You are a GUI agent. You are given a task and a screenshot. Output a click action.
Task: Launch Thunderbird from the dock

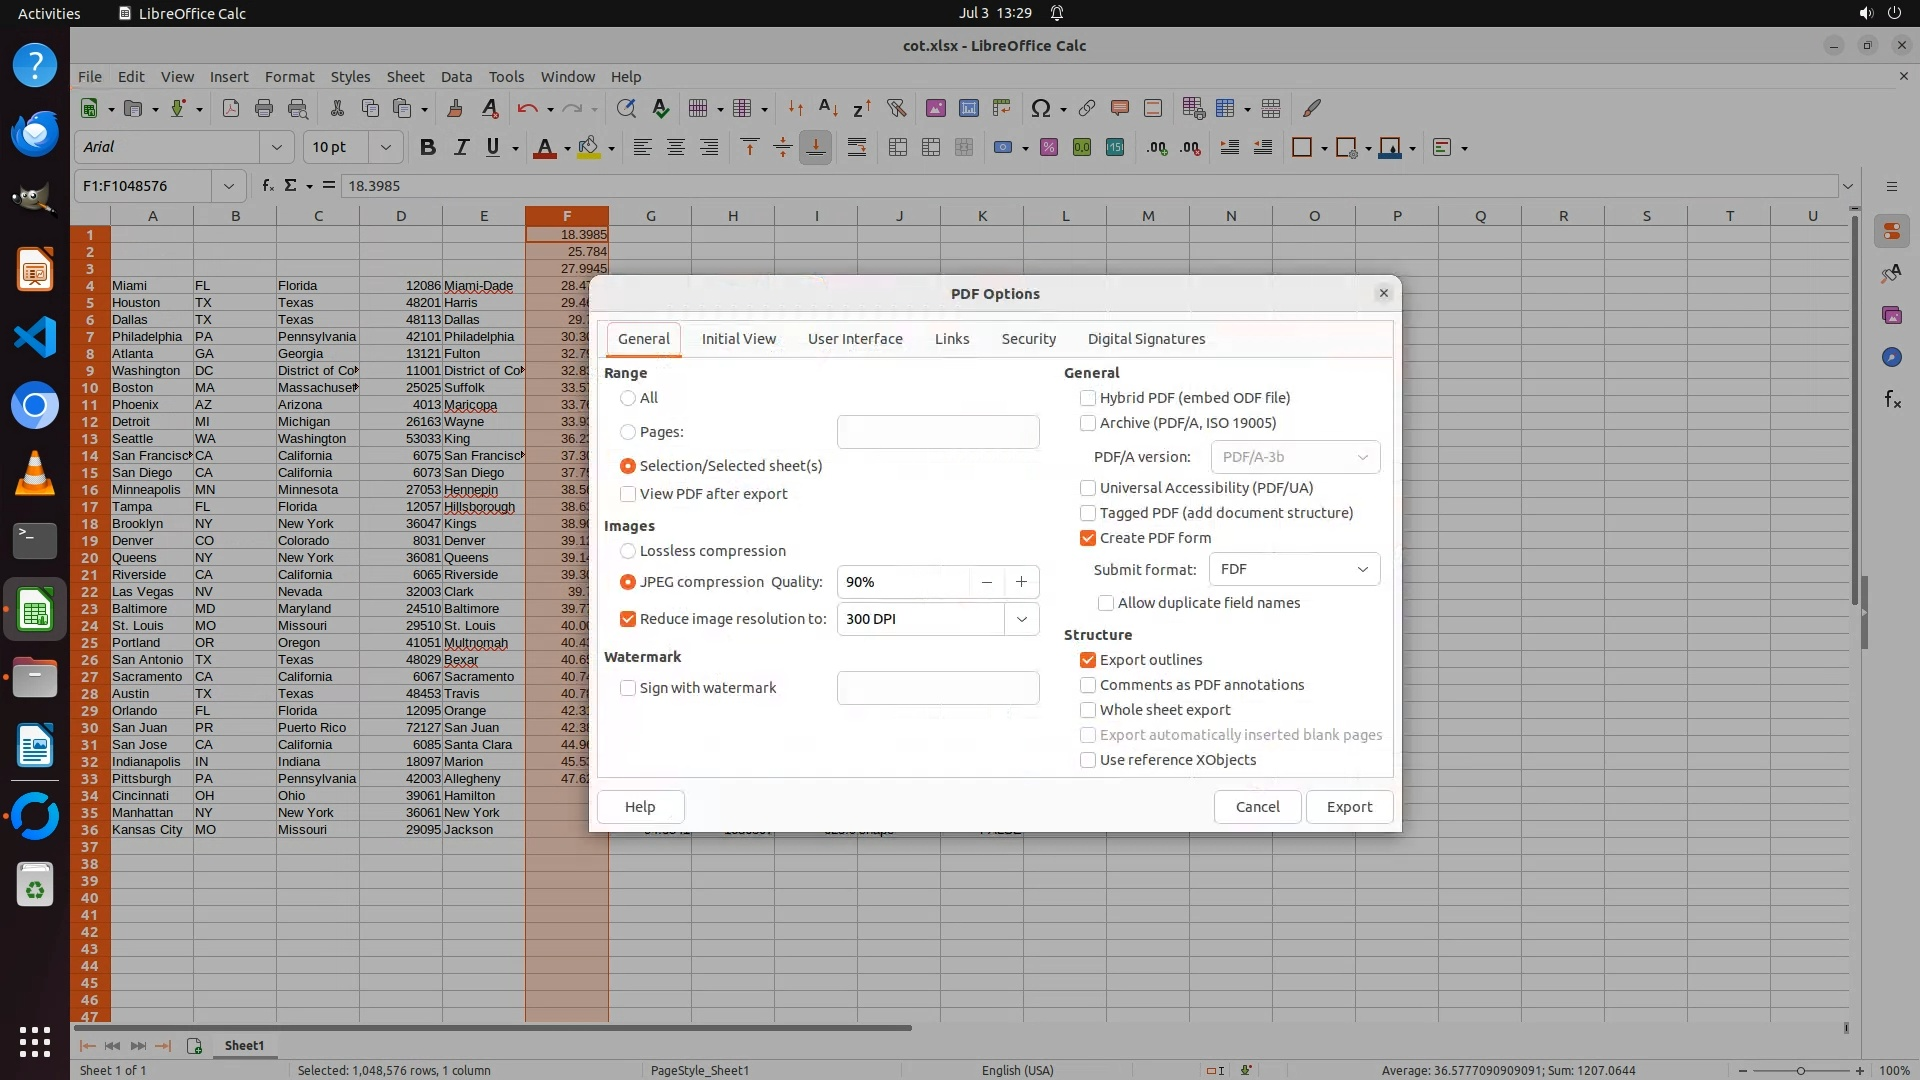click(x=35, y=133)
